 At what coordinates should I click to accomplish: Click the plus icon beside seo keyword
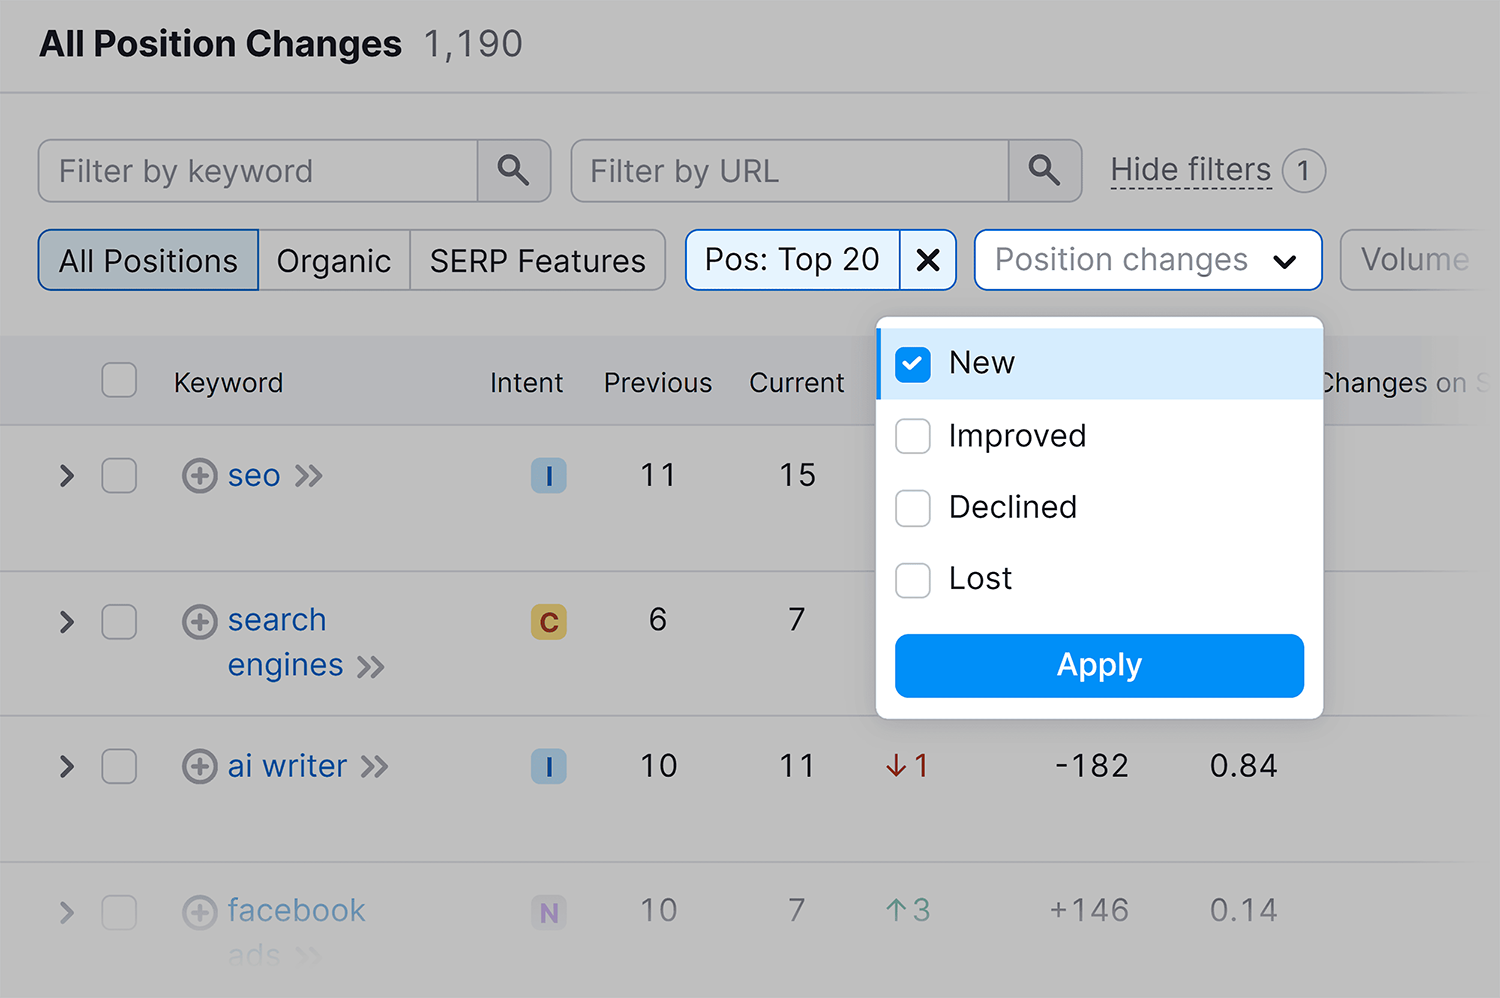pos(200,476)
